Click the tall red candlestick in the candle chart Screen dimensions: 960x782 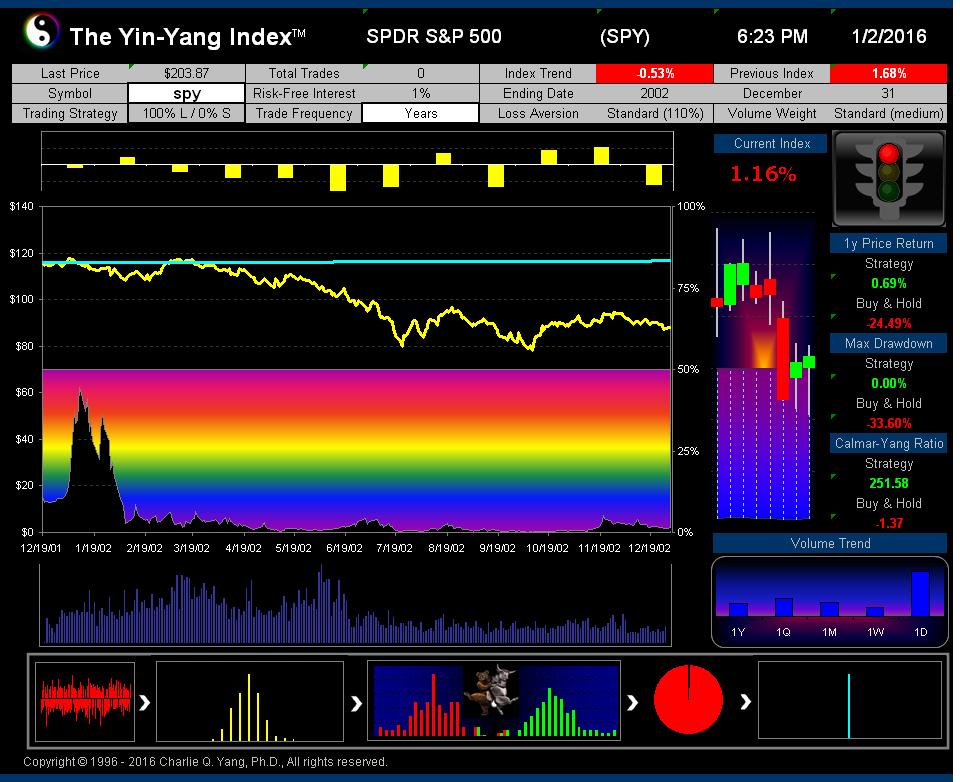pos(783,359)
